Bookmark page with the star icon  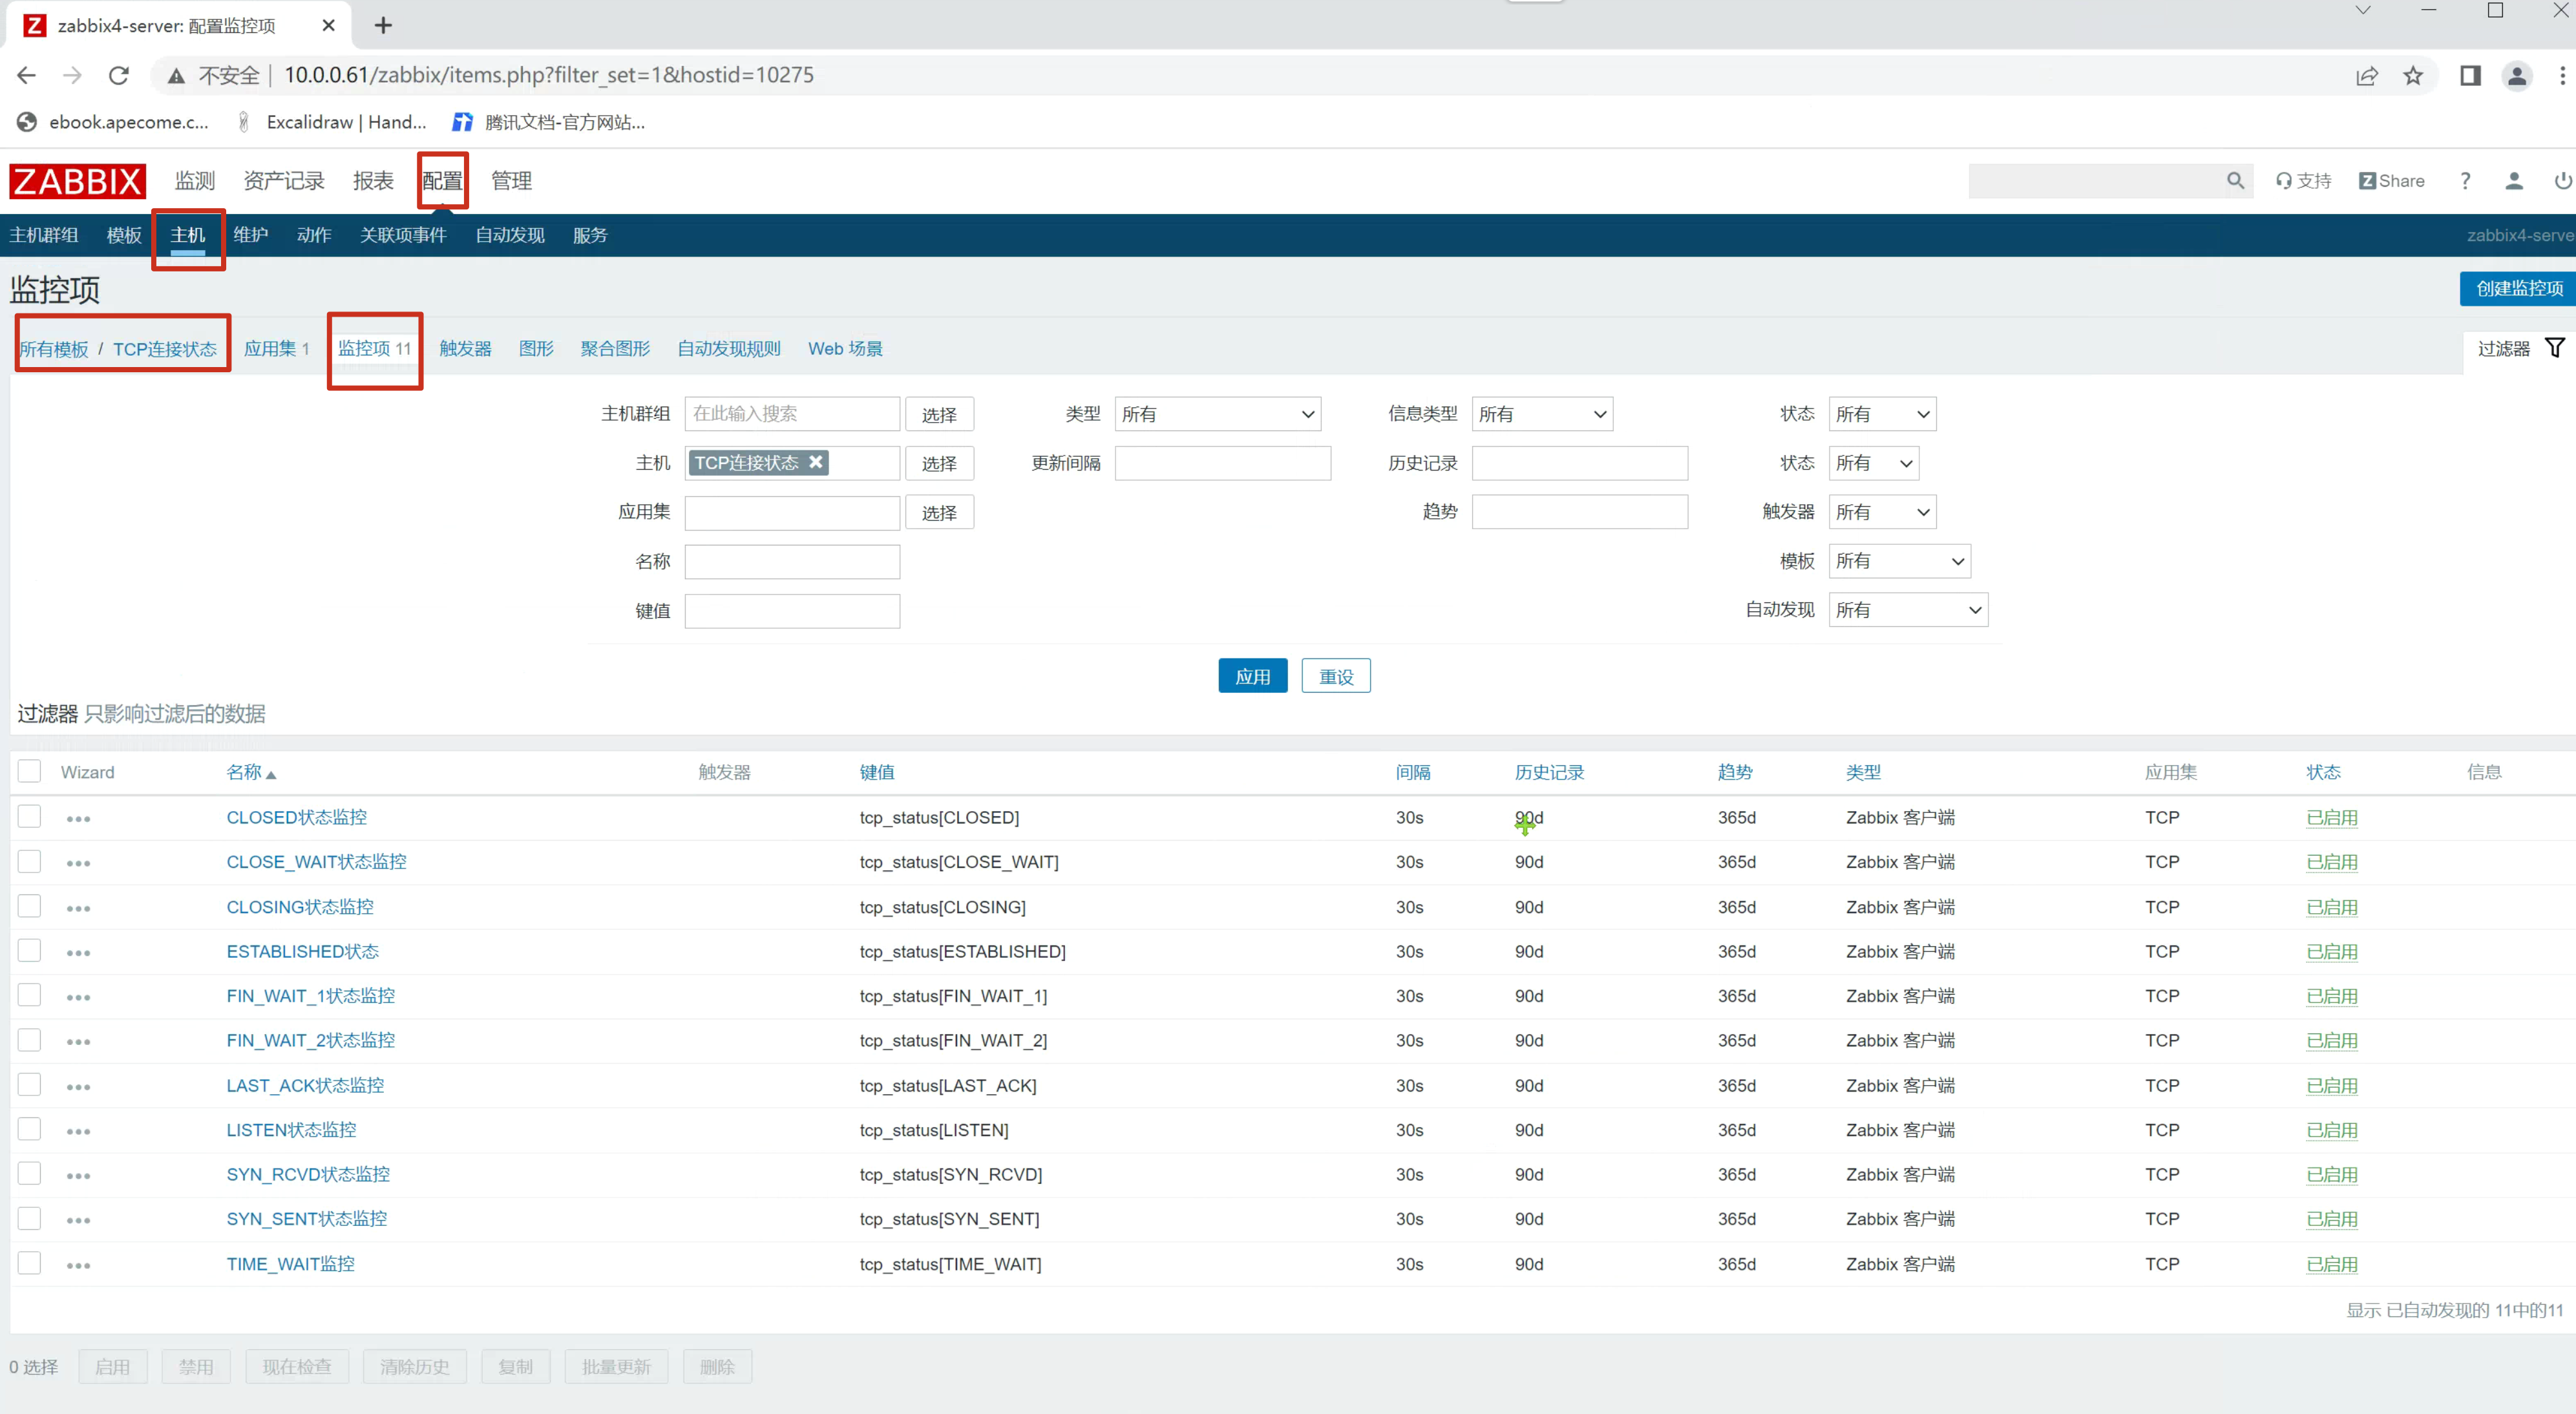click(2413, 76)
